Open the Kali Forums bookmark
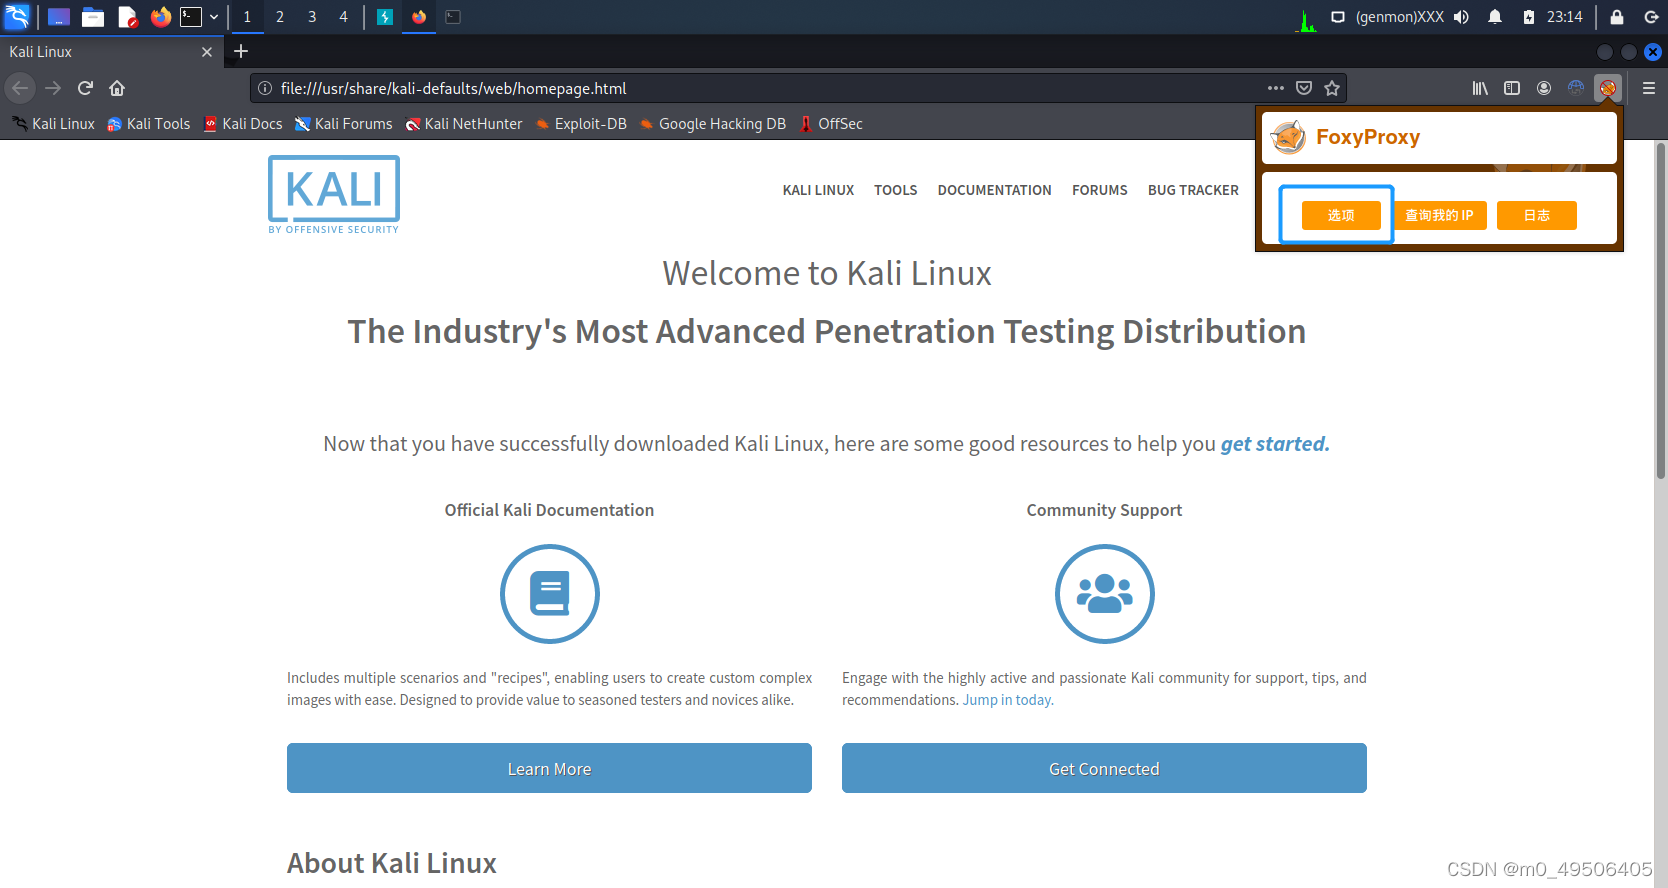This screenshot has height=888, width=1668. [343, 124]
